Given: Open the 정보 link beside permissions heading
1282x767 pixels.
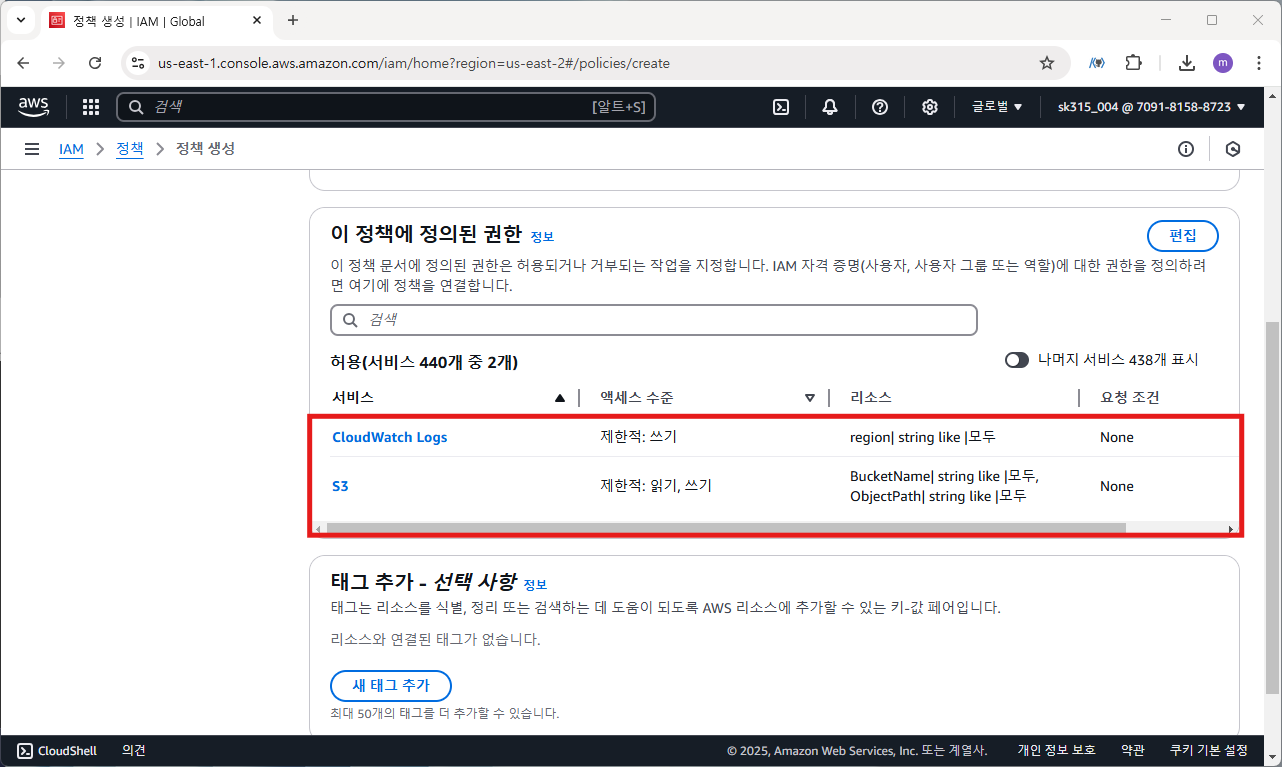Looking at the screenshot, I should tap(542, 237).
